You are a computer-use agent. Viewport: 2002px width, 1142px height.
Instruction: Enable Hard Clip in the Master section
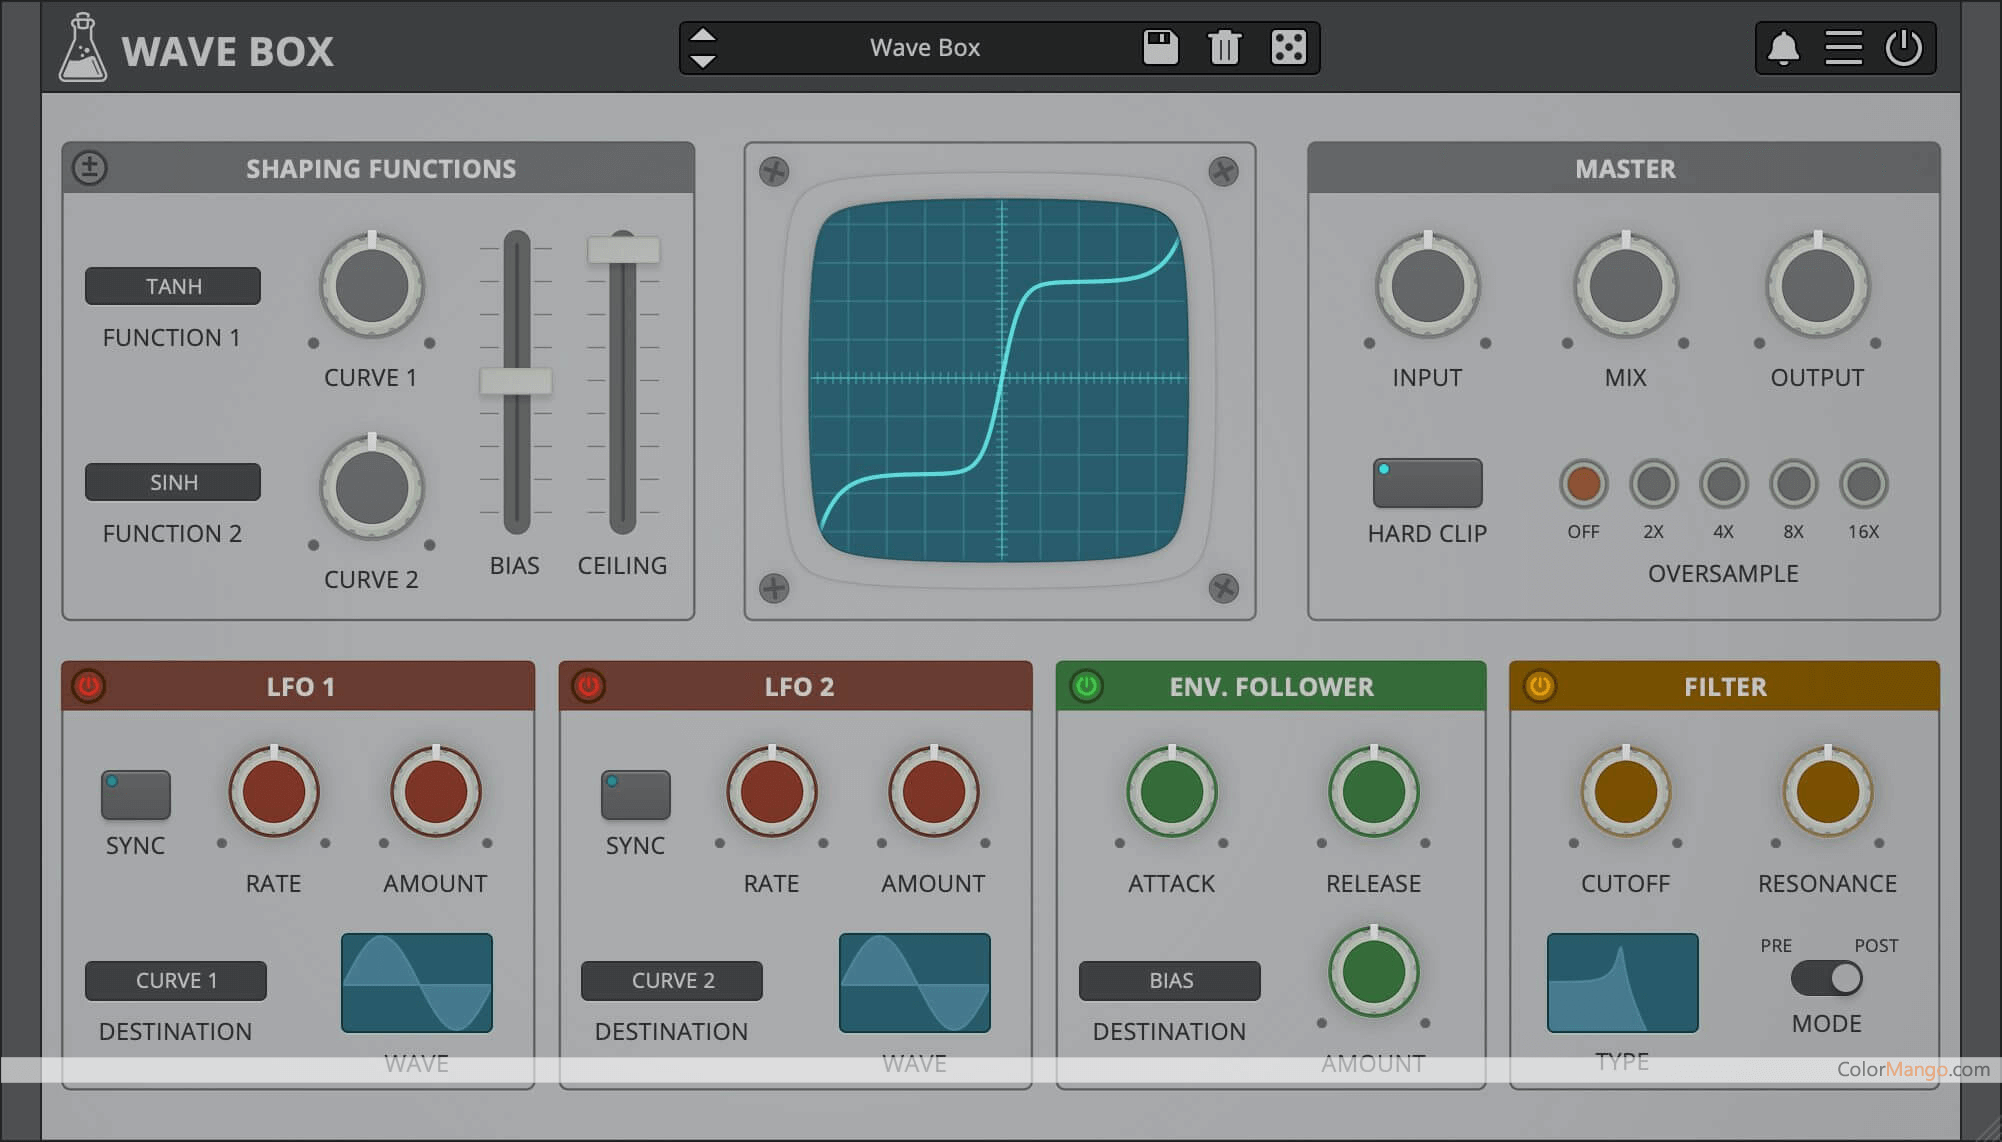point(1426,483)
